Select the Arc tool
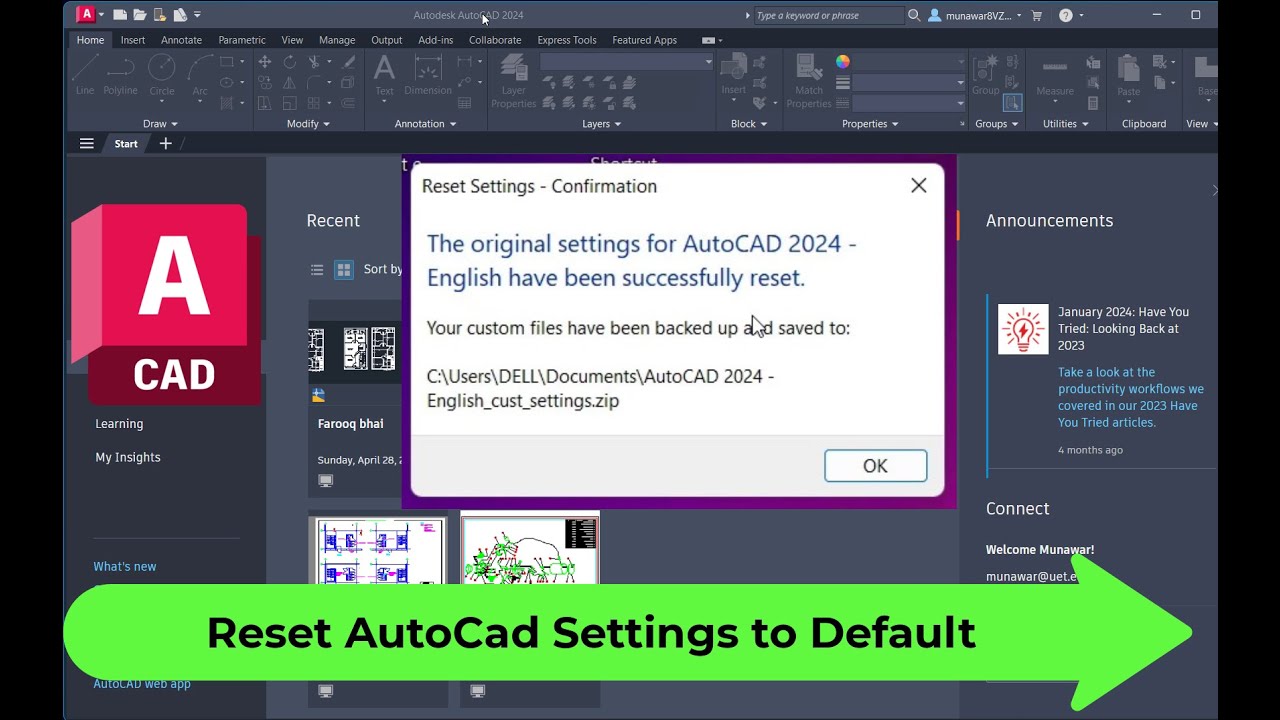The height and width of the screenshot is (720, 1280). point(200,74)
